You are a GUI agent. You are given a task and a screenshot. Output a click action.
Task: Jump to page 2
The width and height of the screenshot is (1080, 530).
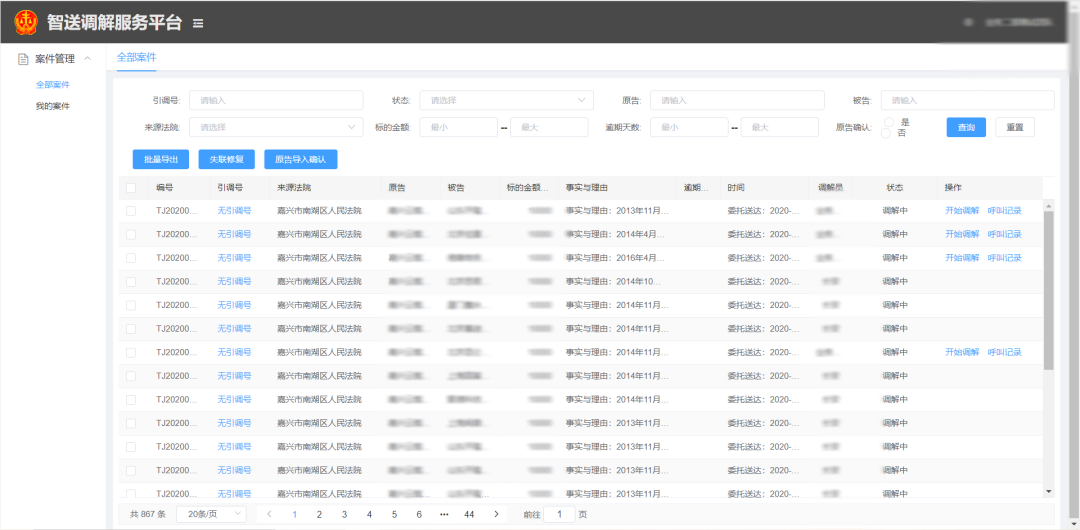(x=320, y=514)
